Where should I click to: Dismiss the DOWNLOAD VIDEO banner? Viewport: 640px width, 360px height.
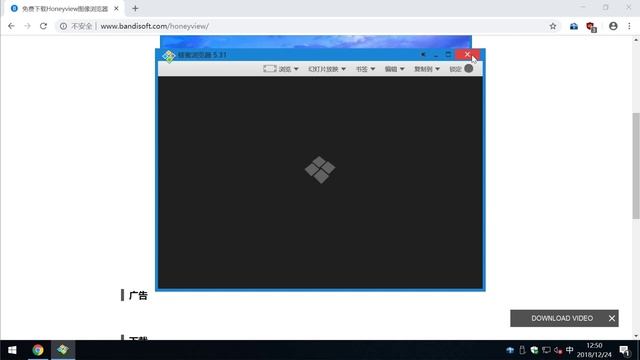pos(611,318)
